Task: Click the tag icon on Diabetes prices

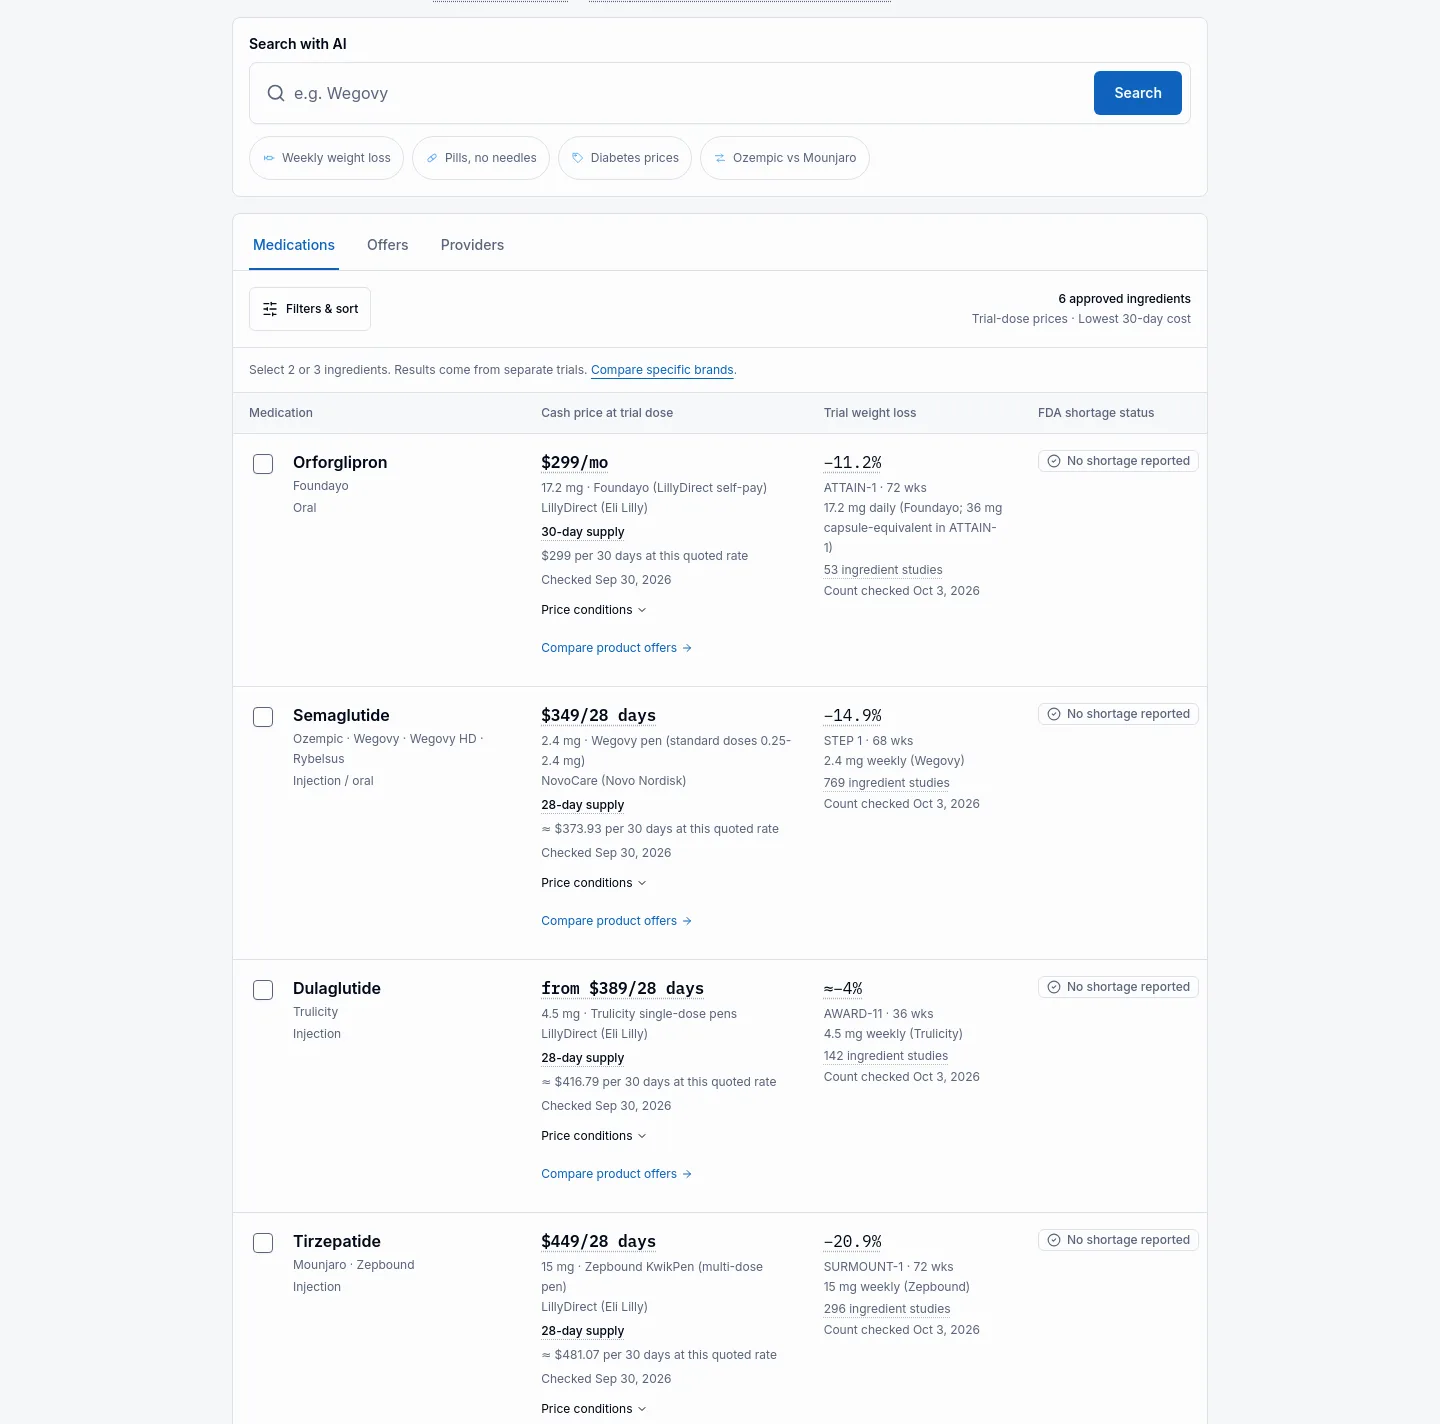Action: coord(578,158)
